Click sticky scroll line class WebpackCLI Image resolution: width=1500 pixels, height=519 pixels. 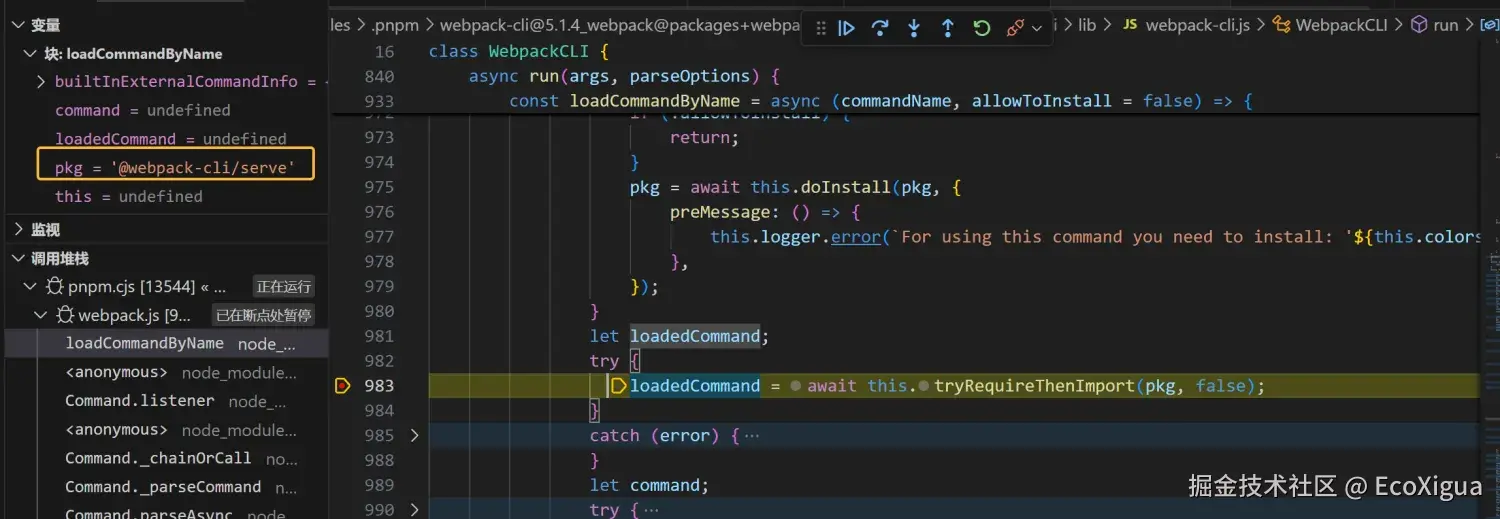tap(519, 51)
